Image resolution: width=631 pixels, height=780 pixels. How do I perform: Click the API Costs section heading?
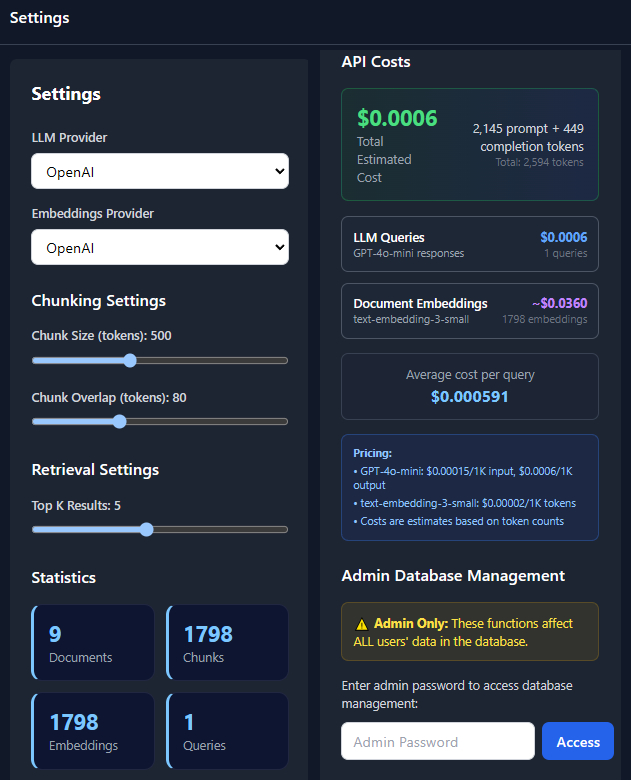pyautogui.click(x=376, y=62)
